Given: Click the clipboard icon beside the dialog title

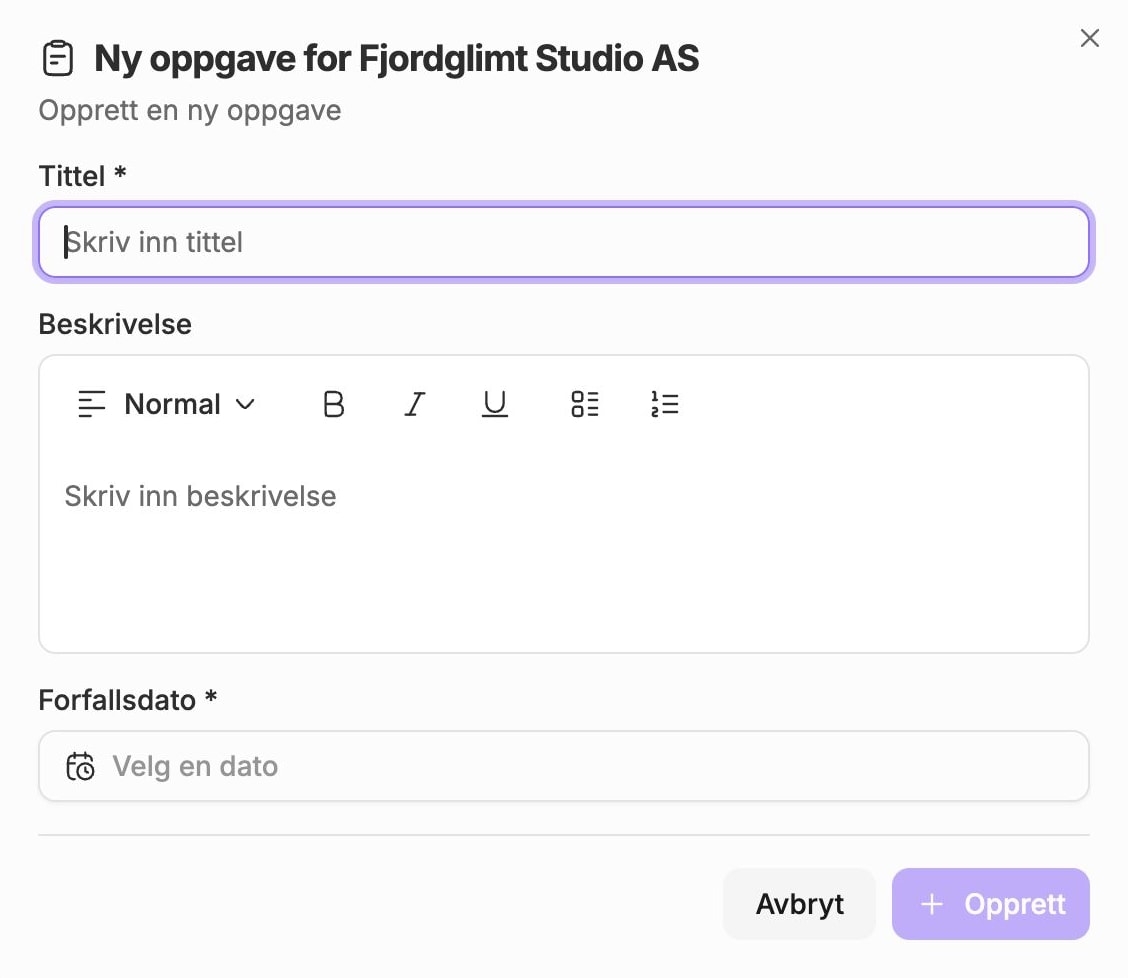Looking at the screenshot, I should [58, 58].
